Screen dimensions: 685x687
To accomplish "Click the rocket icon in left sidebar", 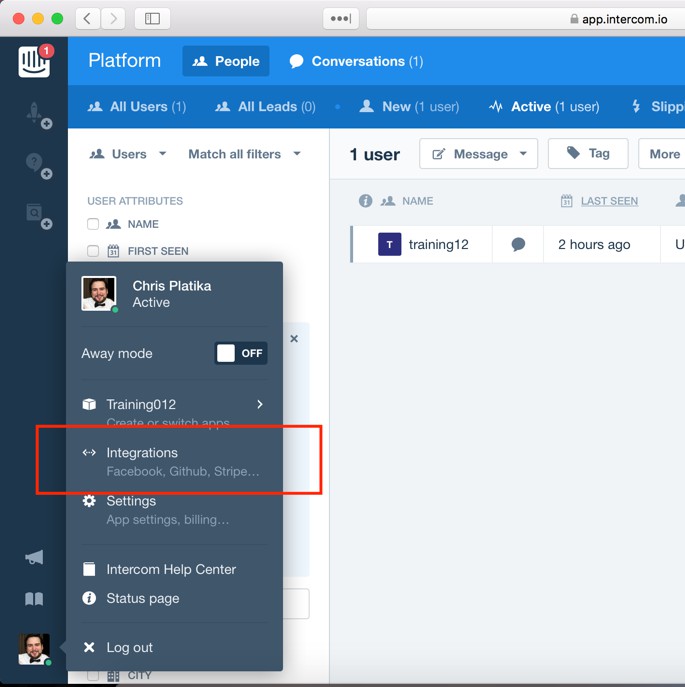I will tap(35, 115).
